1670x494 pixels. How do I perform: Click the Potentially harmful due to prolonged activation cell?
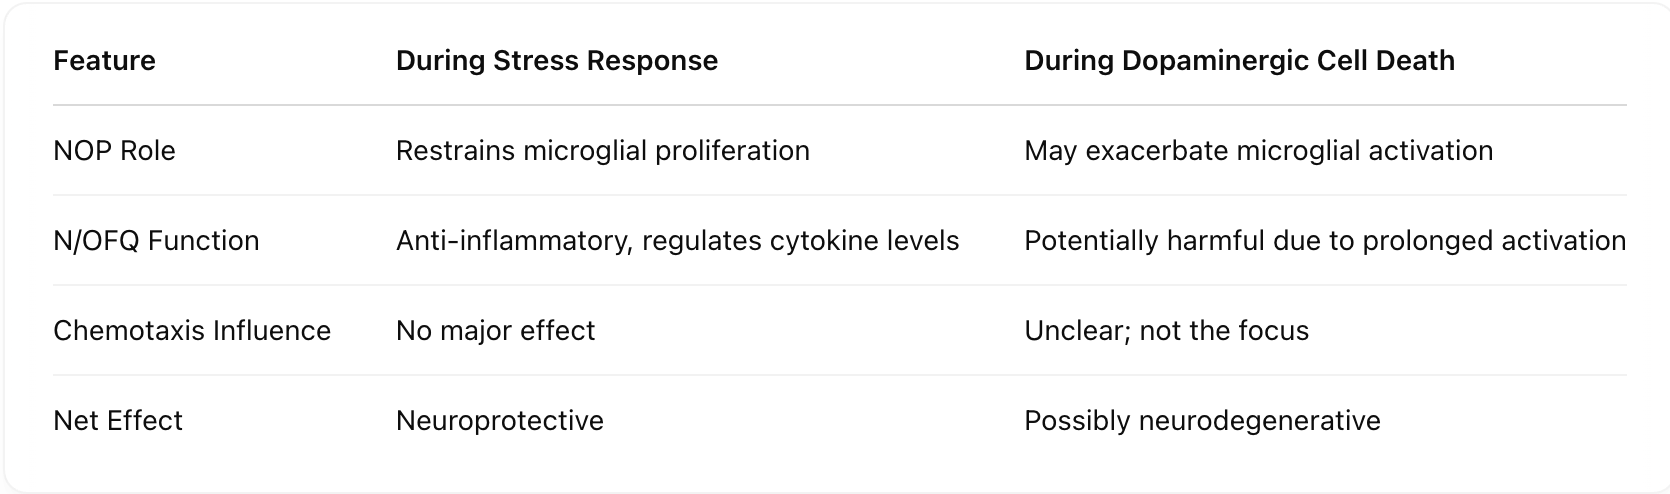point(1325,241)
